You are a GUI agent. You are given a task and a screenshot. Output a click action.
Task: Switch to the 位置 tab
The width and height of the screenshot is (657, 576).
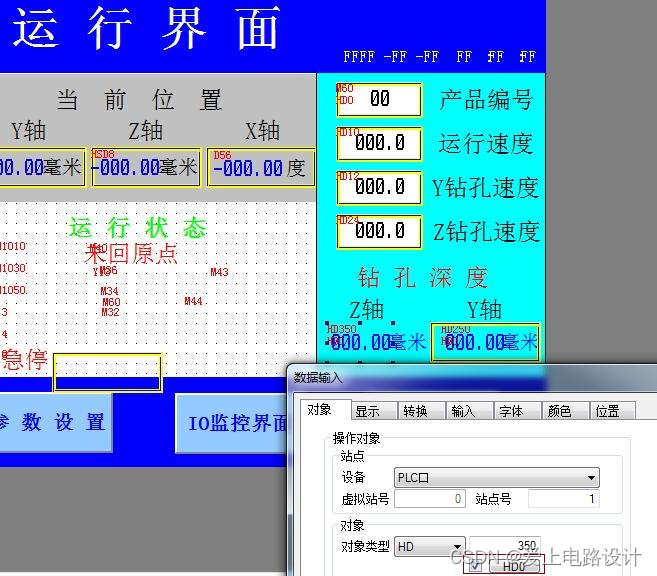point(613,411)
